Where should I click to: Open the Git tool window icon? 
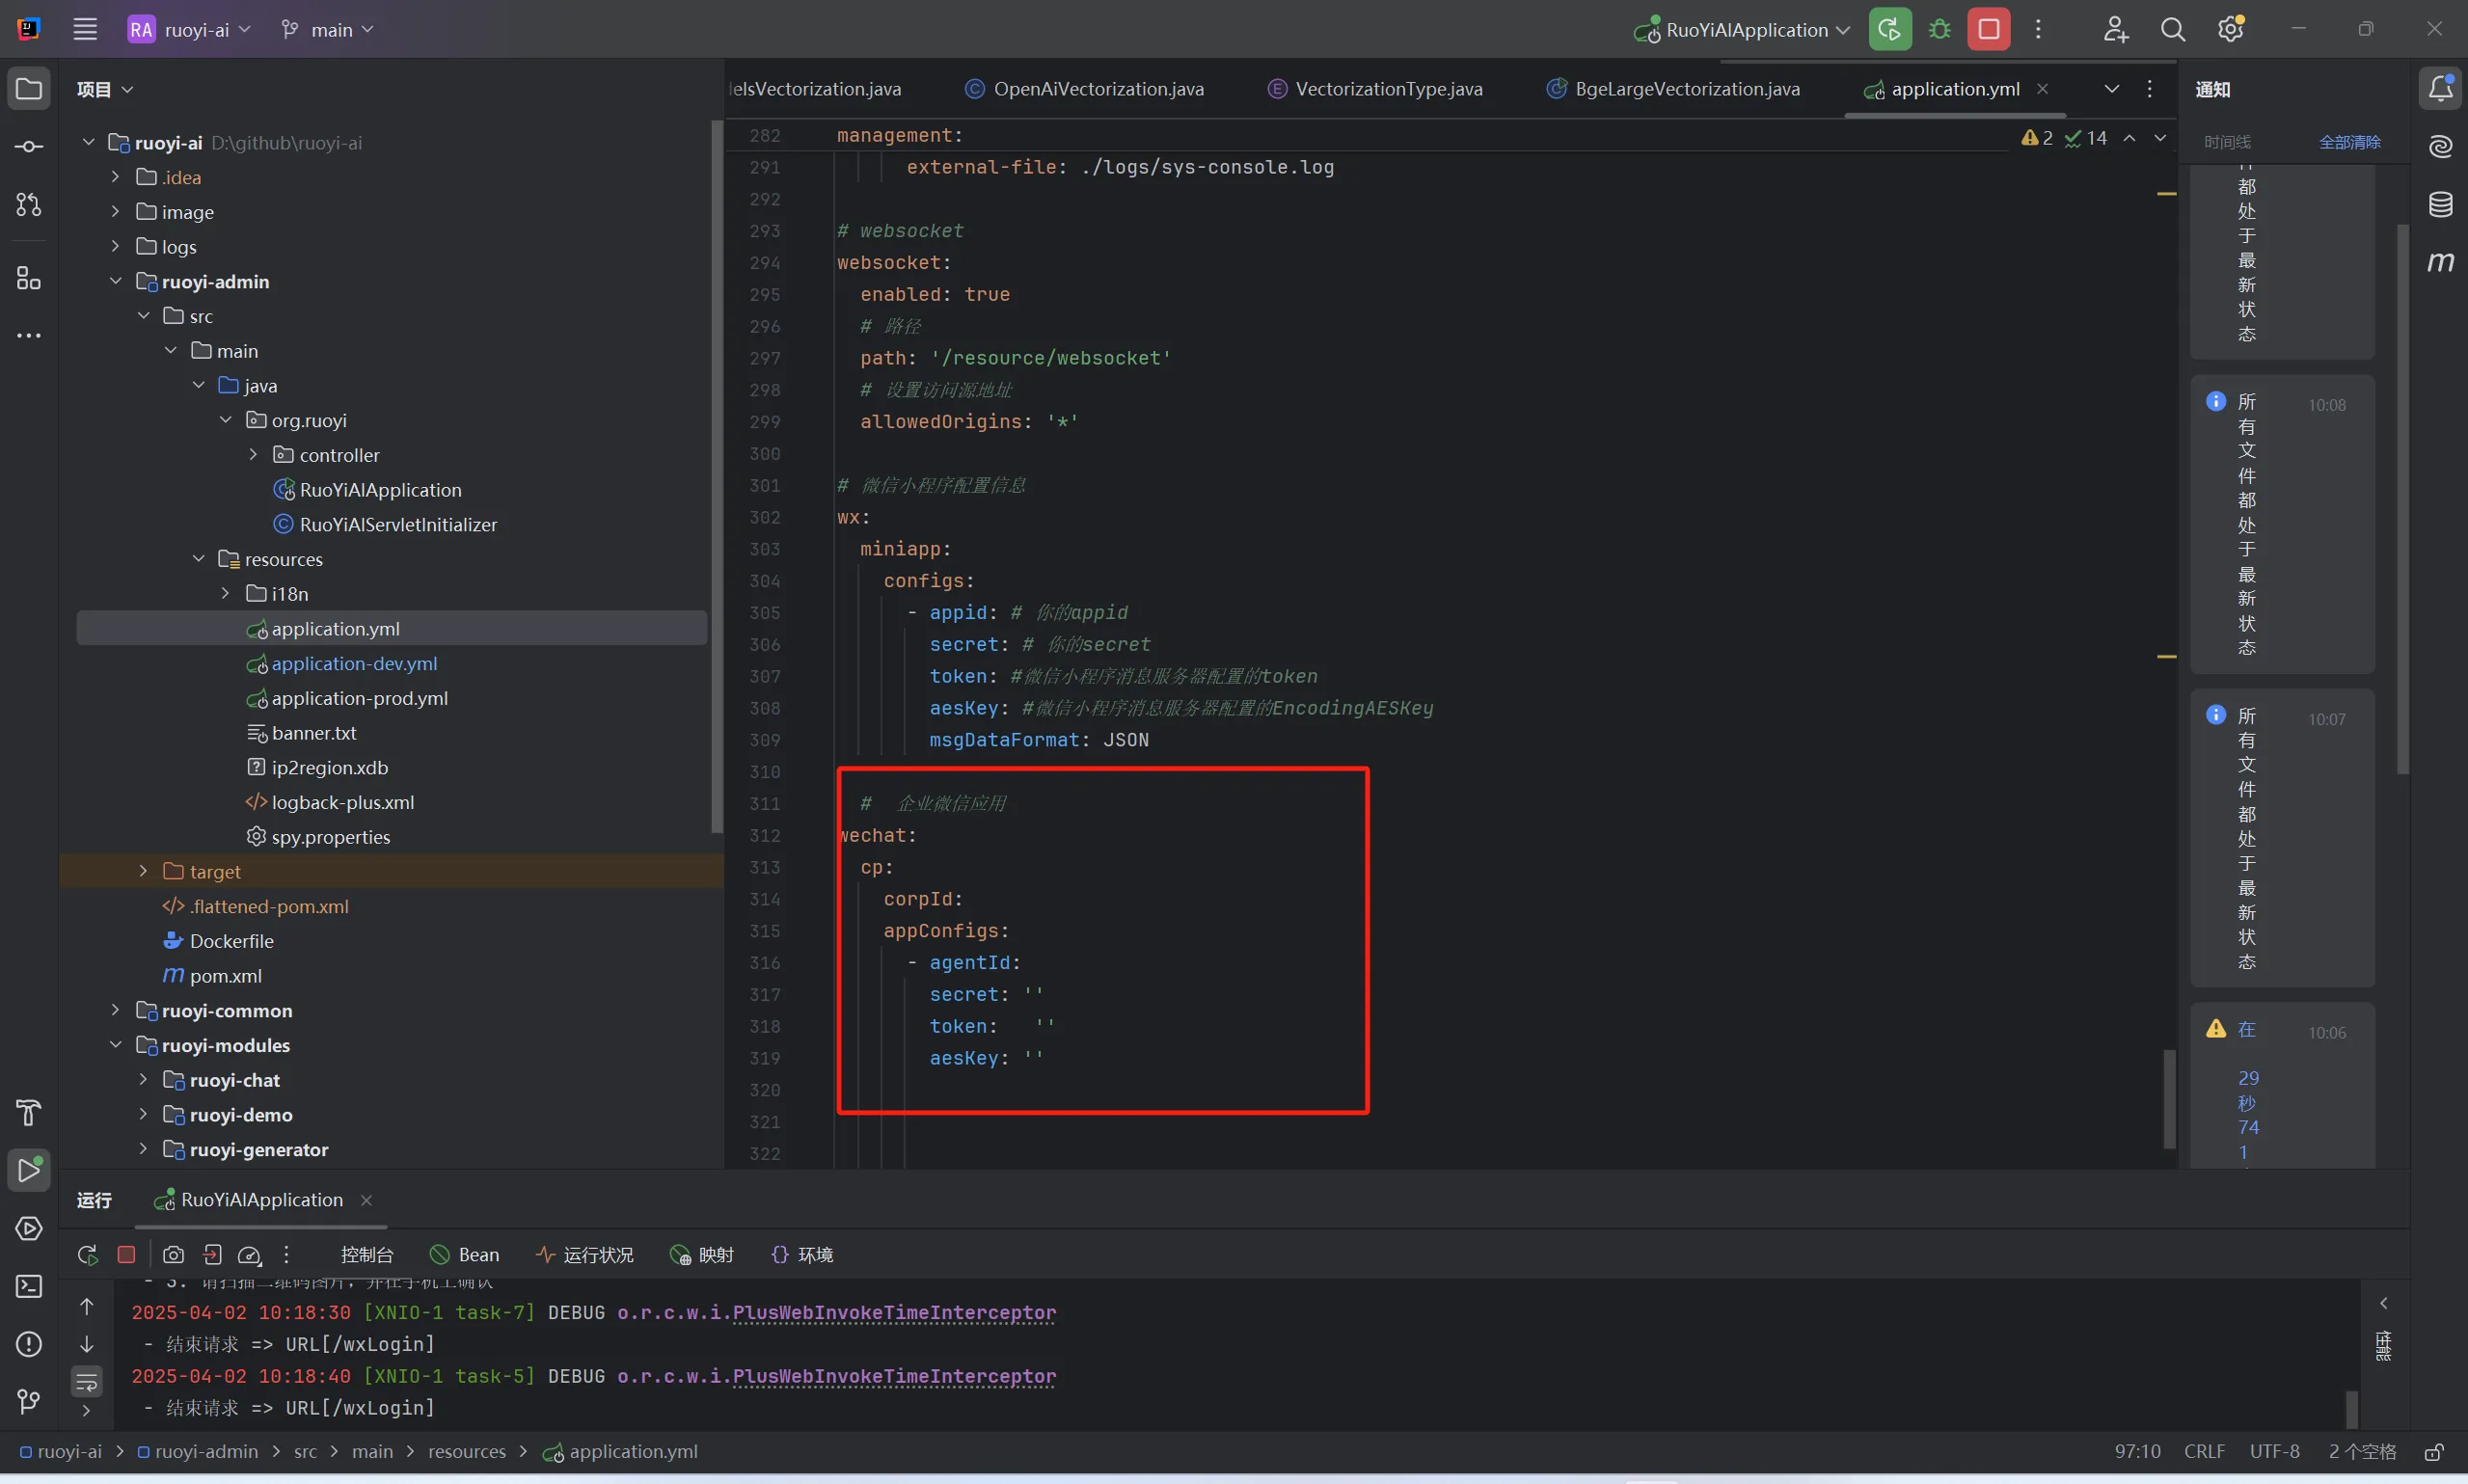(29, 1401)
